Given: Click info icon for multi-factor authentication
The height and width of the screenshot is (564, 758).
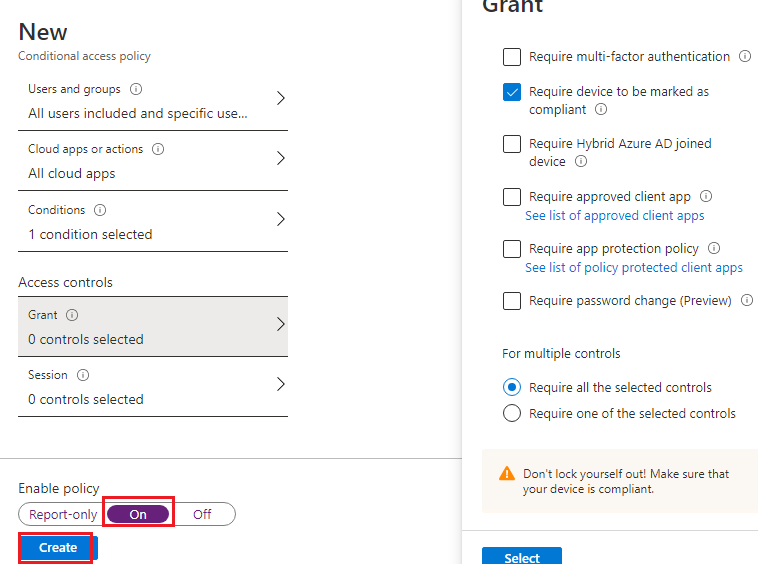Looking at the screenshot, I should [x=745, y=56].
